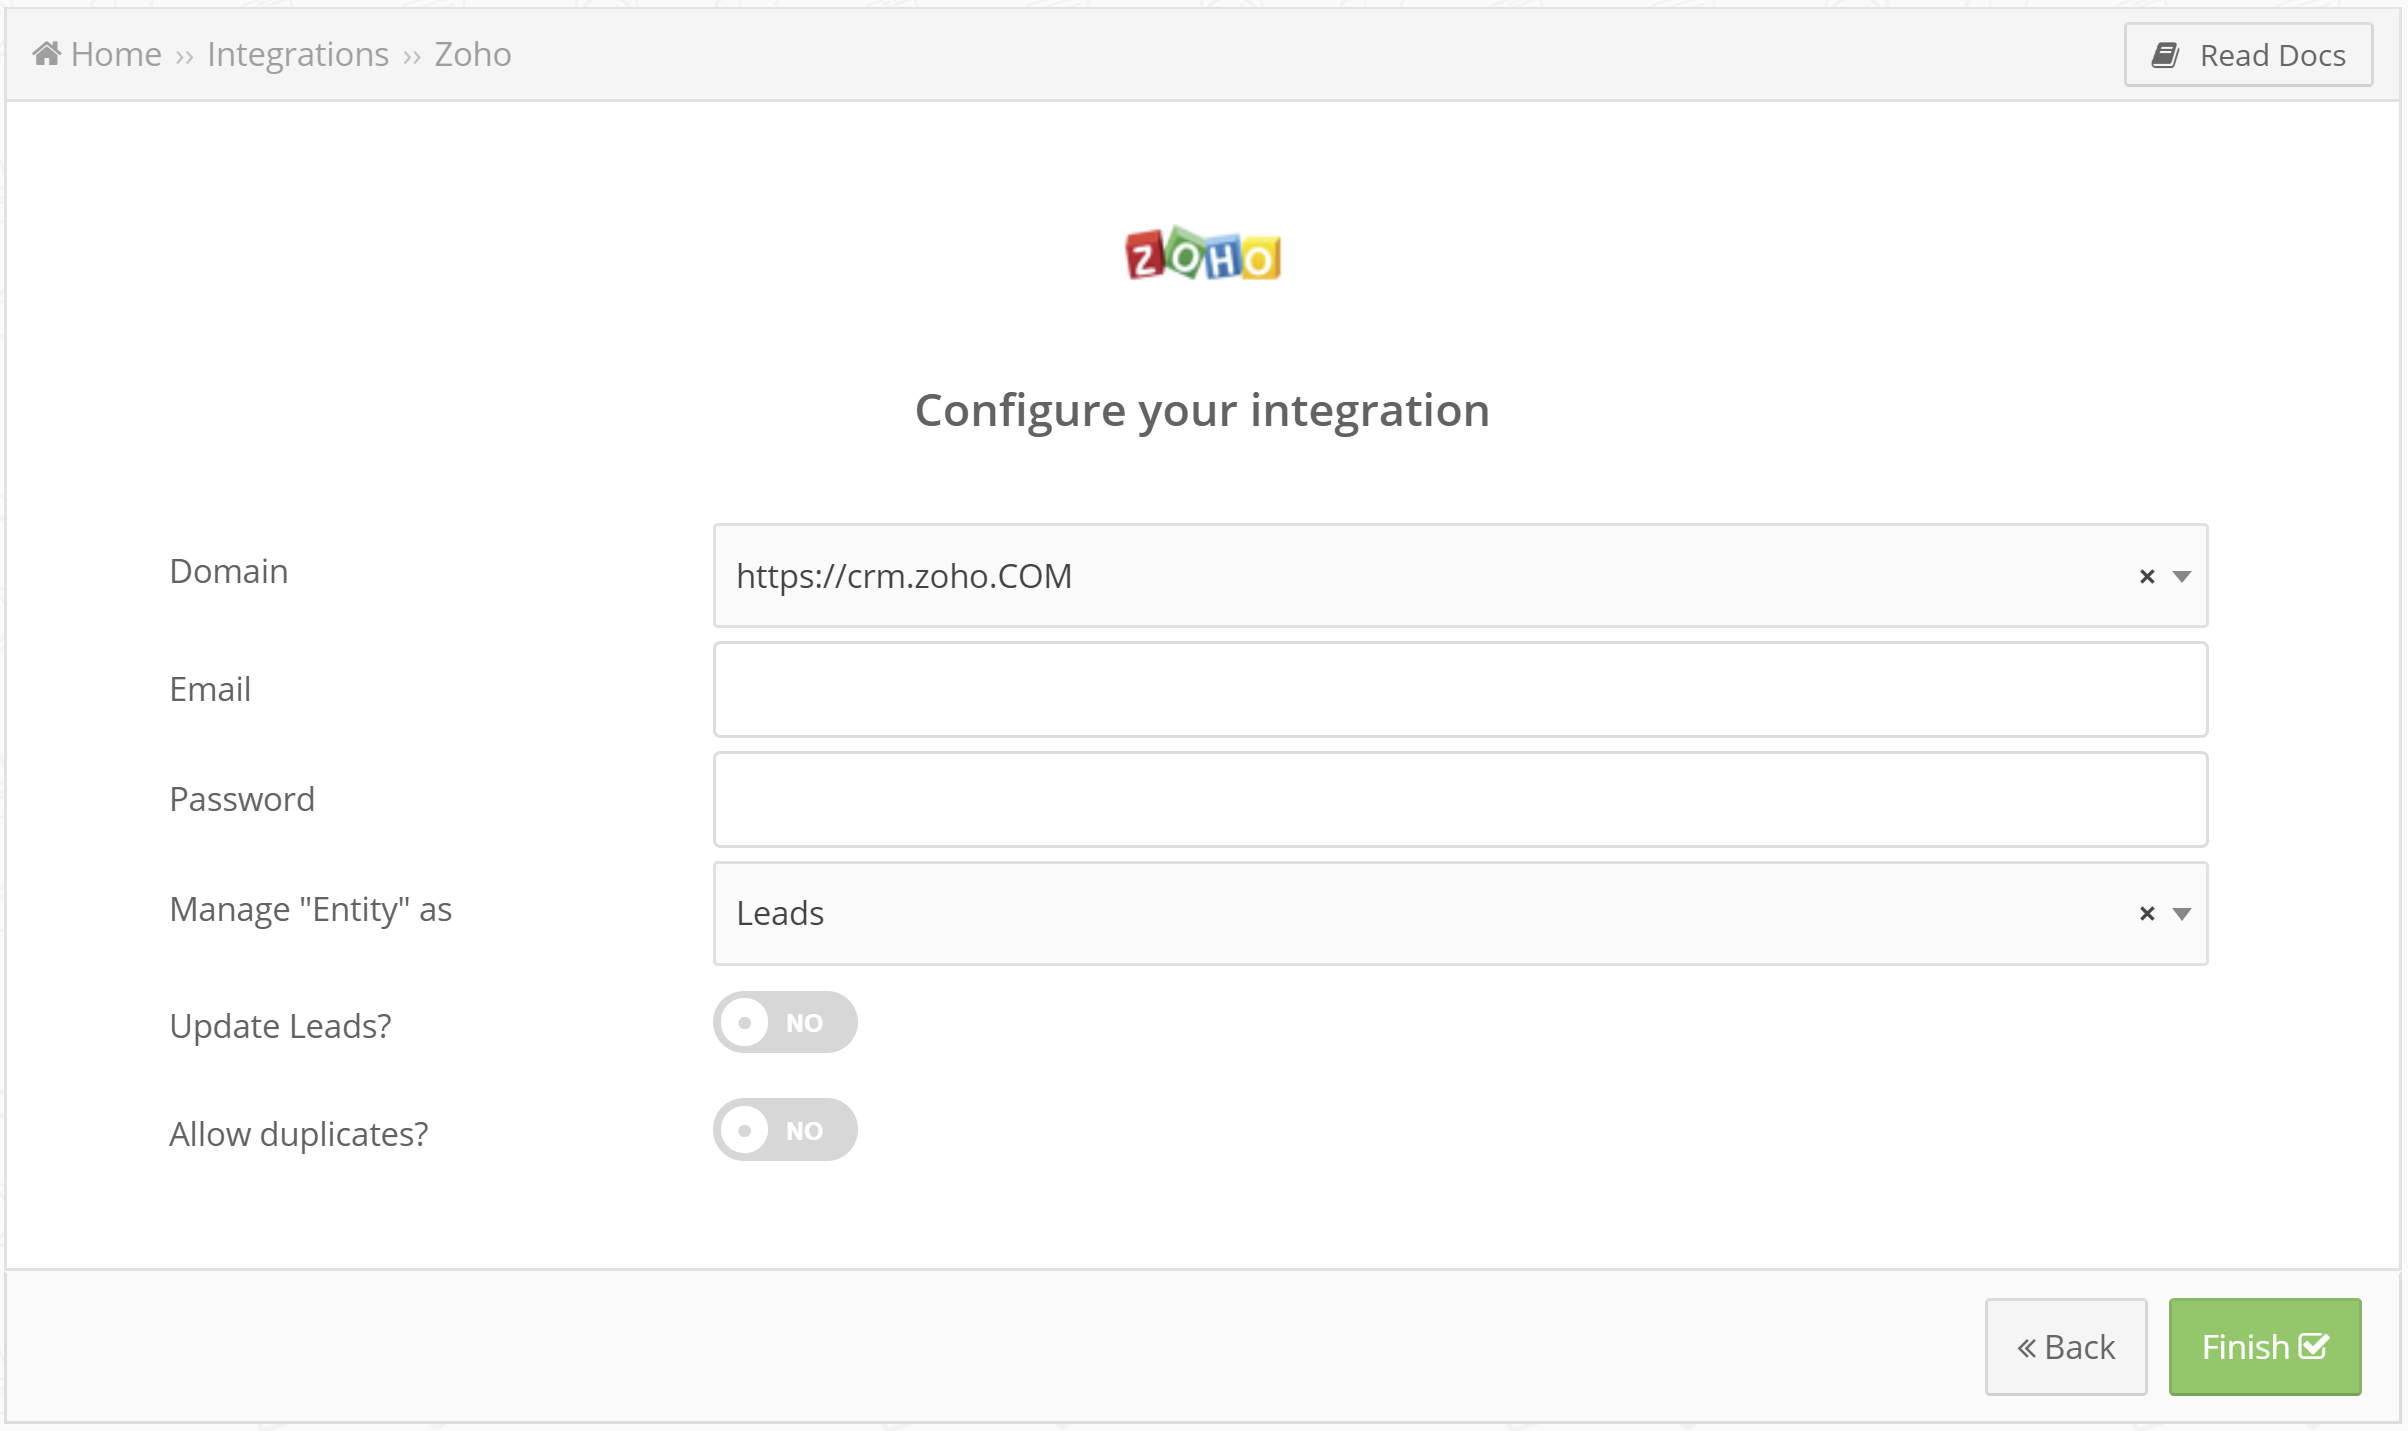Click the checkmark icon on Finish button
The width and height of the screenshot is (2408, 1431).
(x=2314, y=1346)
